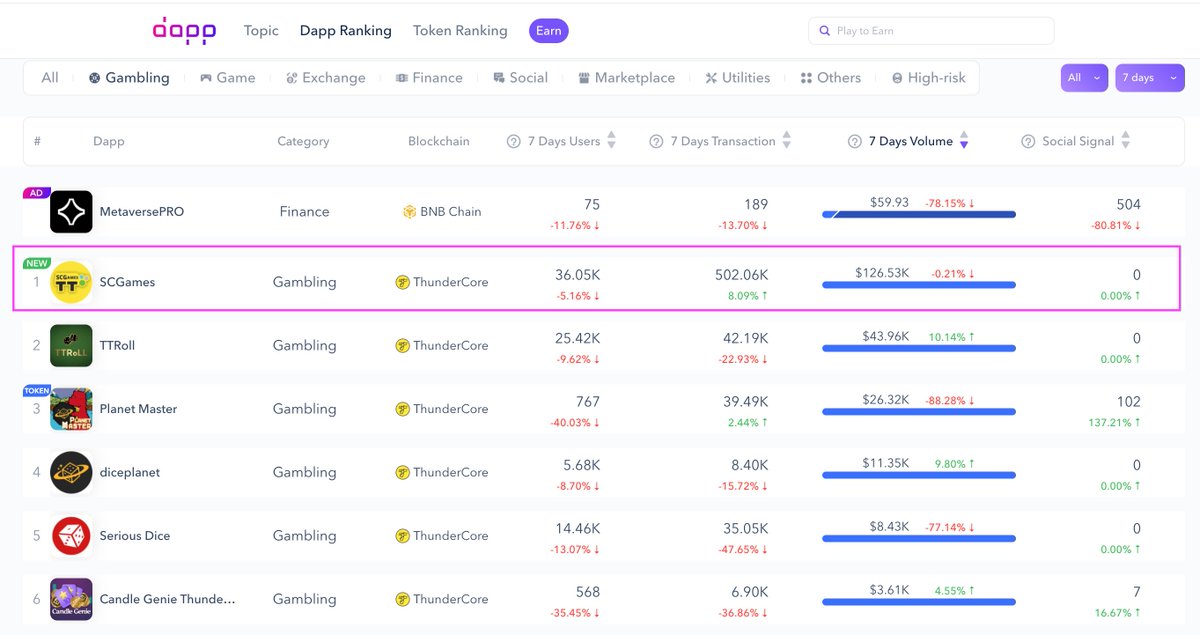Open the MetaversePRO app icon
The image size is (1200, 635).
pyautogui.click(x=71, y=212)
